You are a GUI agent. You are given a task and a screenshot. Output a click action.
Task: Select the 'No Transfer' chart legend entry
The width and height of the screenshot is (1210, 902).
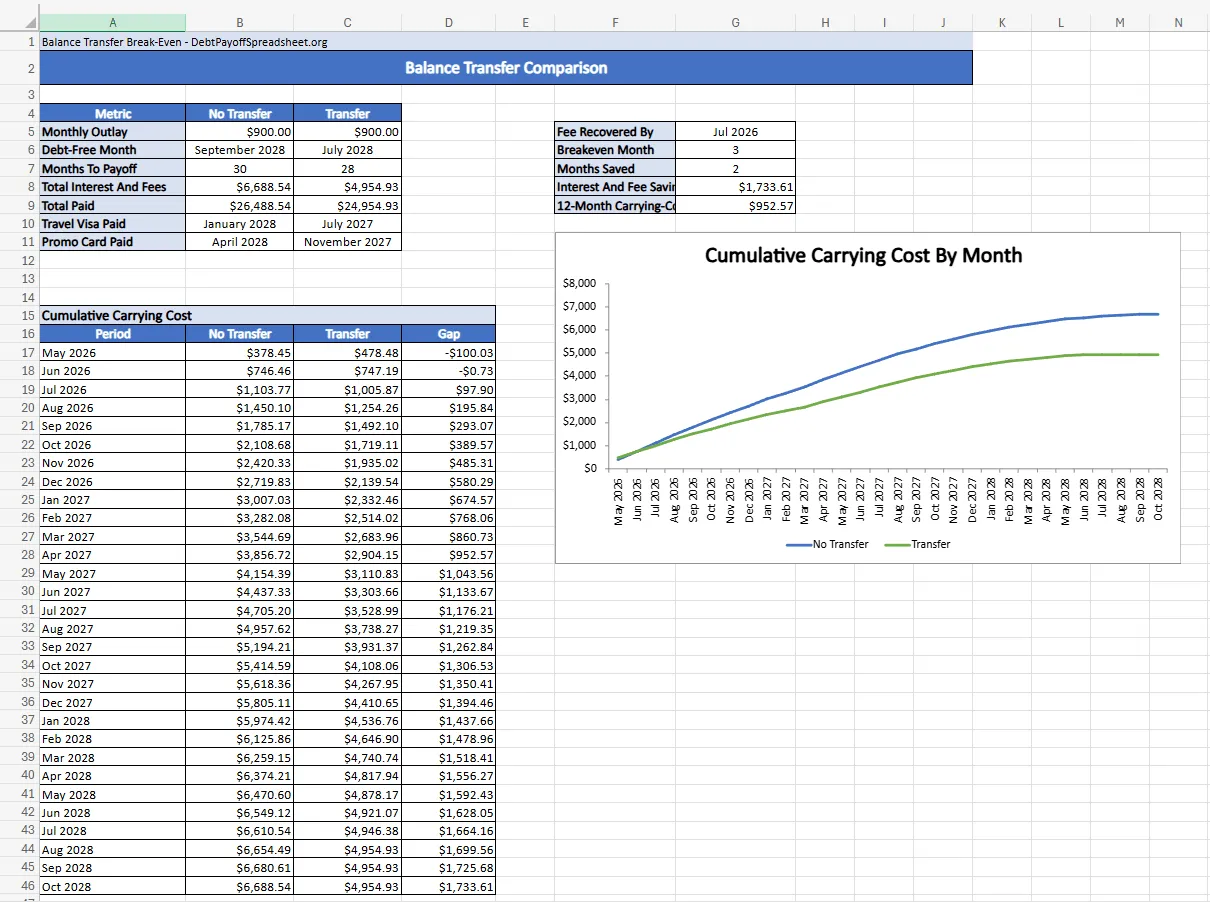[827, 544]
